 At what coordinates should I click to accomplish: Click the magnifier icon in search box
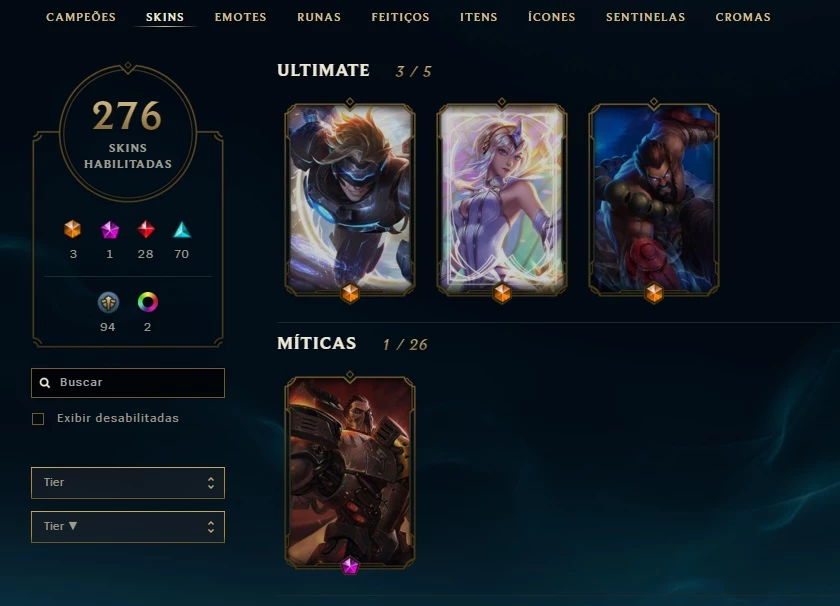click(45, 383)
